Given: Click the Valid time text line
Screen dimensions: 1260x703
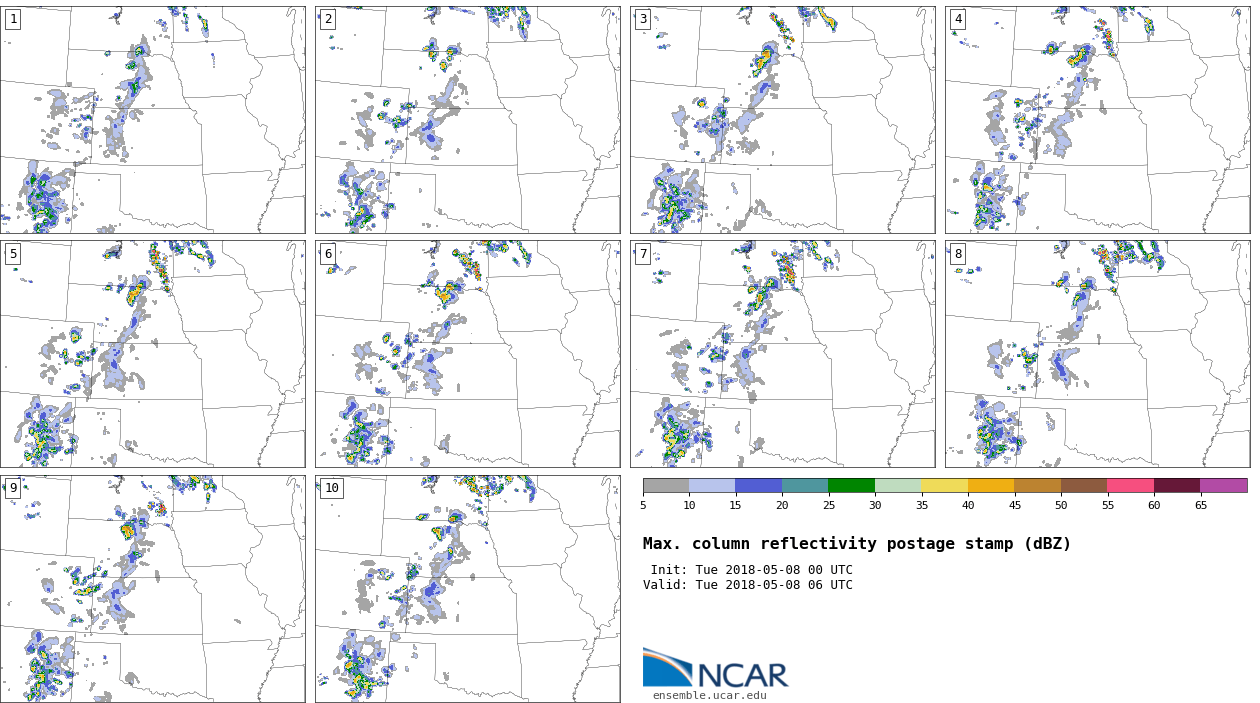Looking at the screenshot, I should coord(747,585).
